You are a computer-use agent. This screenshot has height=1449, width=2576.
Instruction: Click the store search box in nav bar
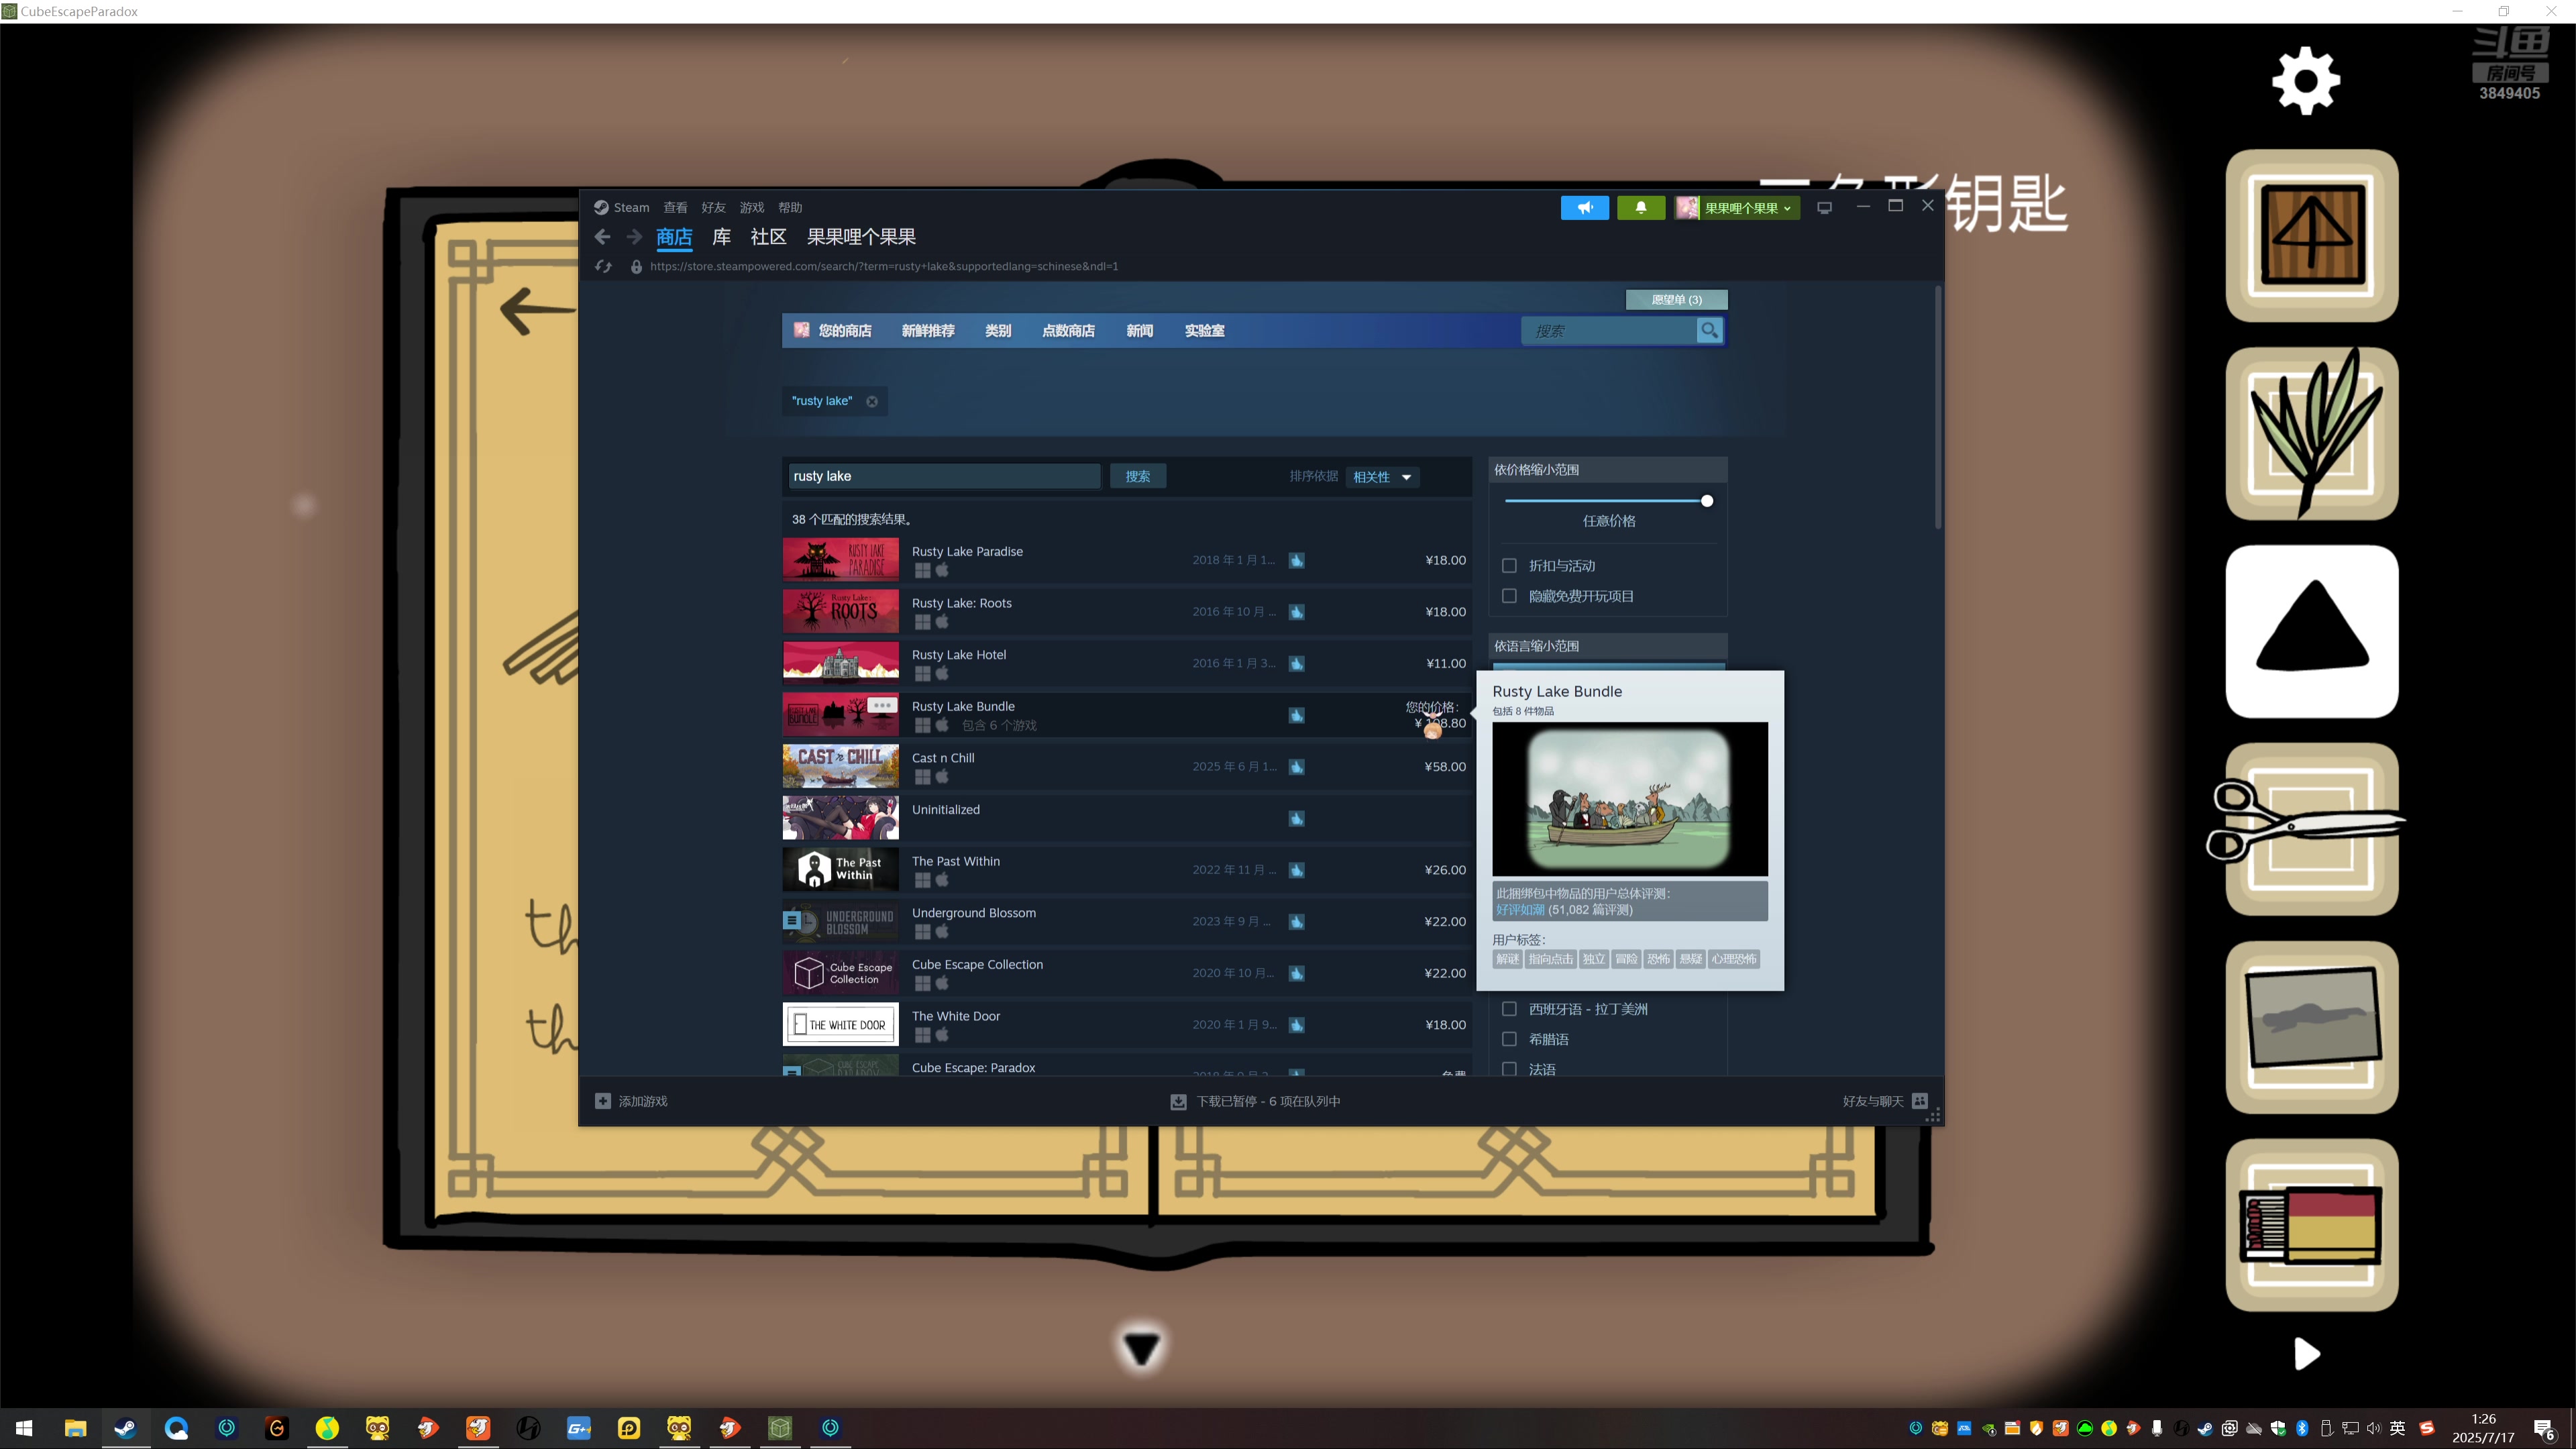click(x=1608, y=330)
